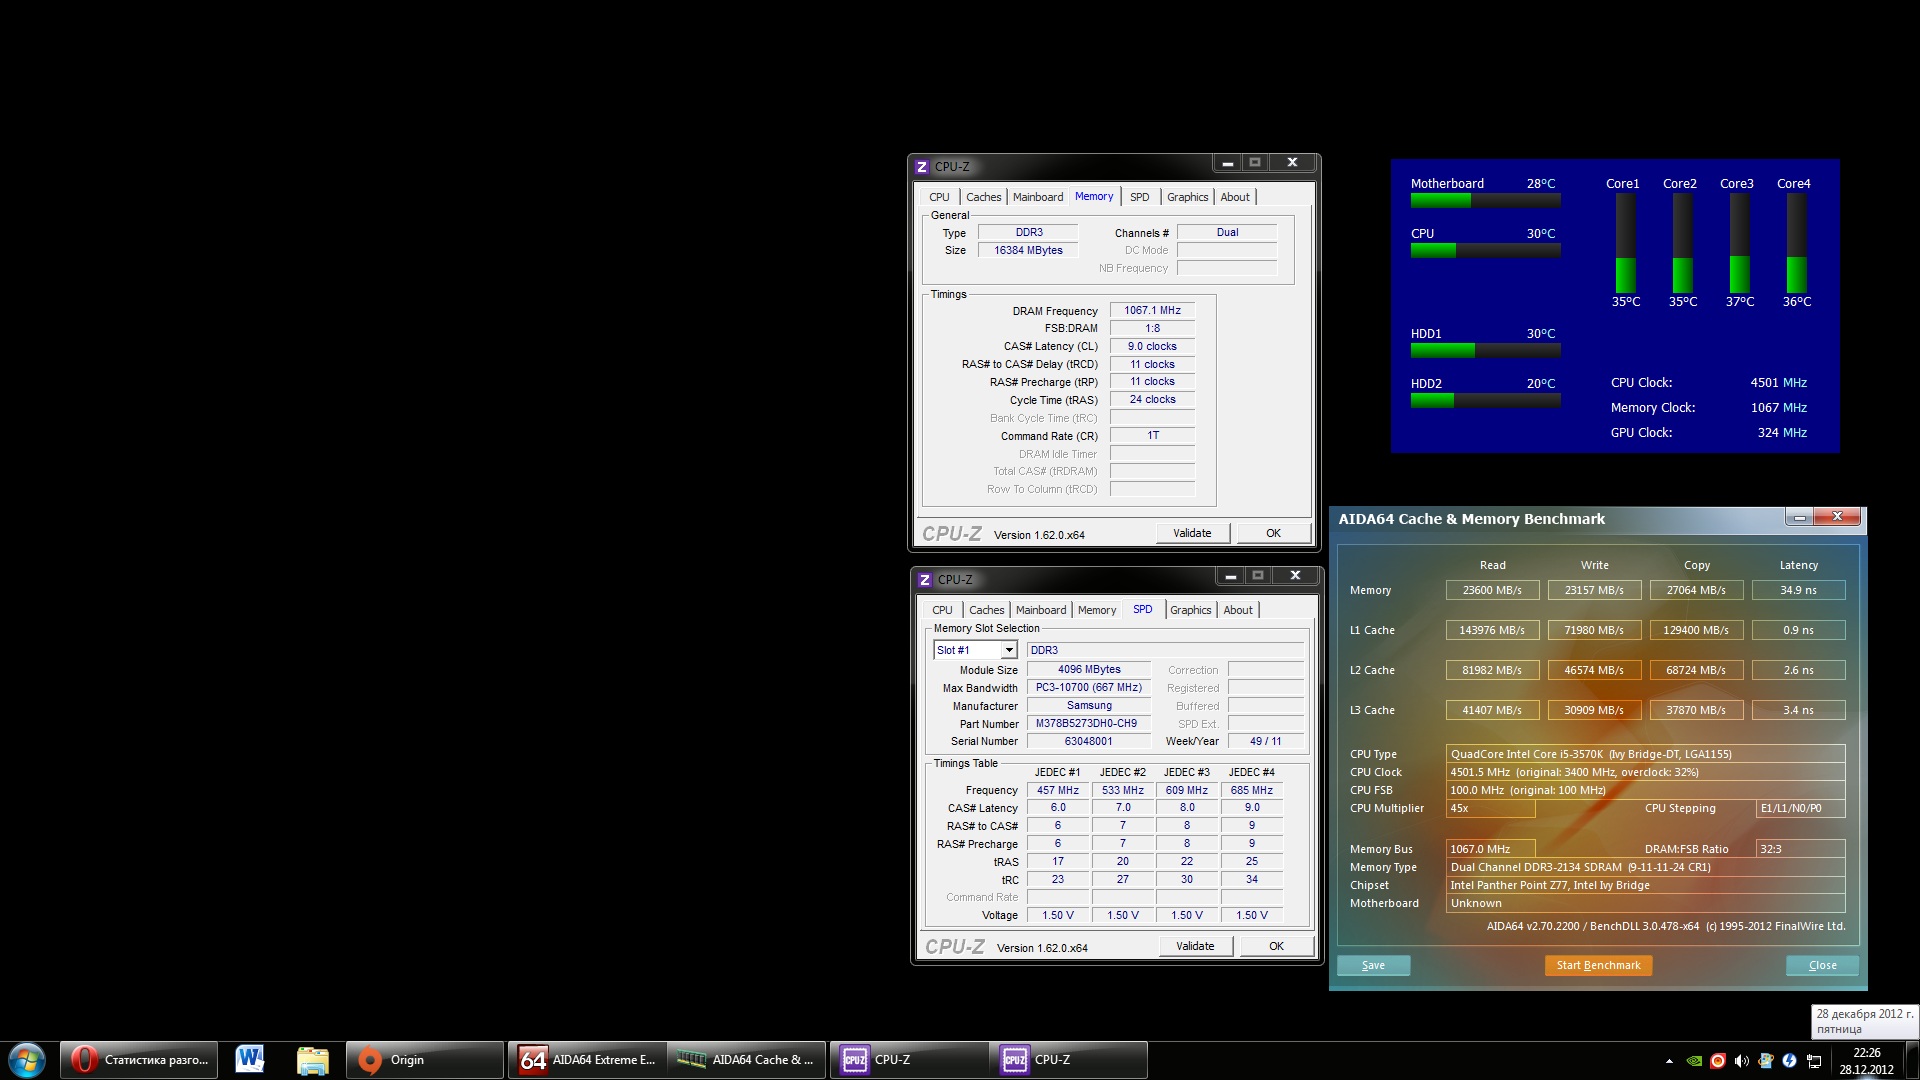1920x1080 pixels.
Task: Click JEDEC #4 frequency 685 MHz
Action: (x=1251, y=790)
